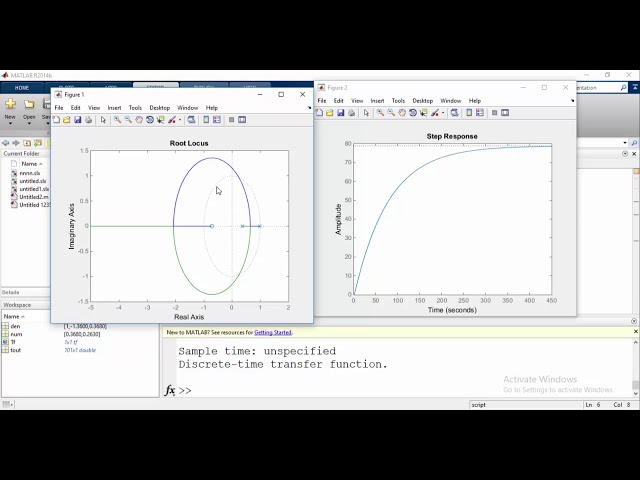Click Insert Legend icon in Figure 1
The image size is (640, 480).
[x=217, y=120]
